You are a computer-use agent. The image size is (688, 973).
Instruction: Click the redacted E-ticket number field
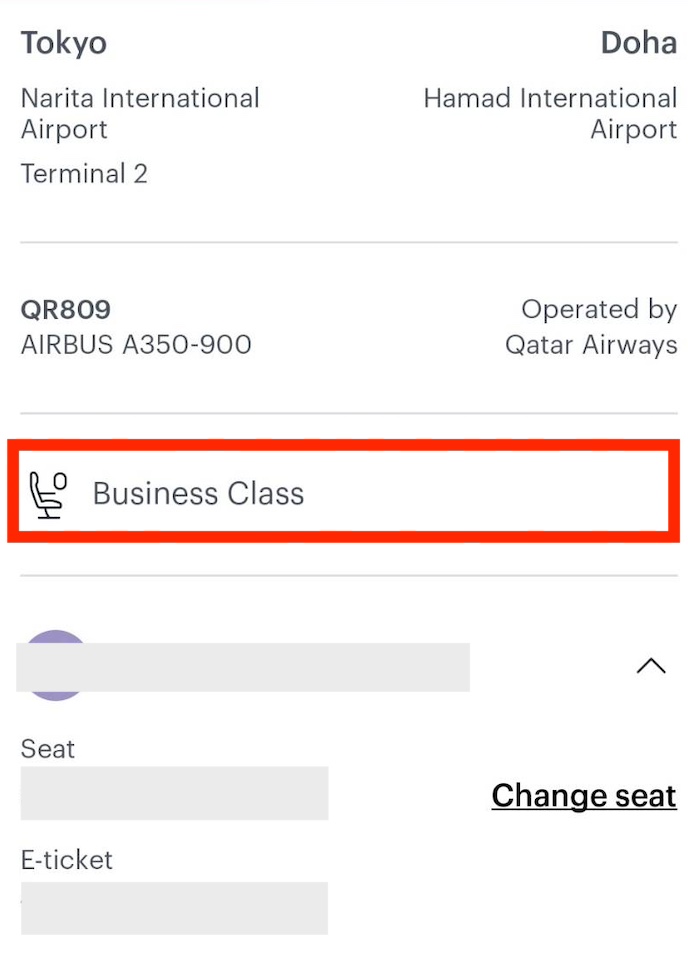(x=174, y=908)
